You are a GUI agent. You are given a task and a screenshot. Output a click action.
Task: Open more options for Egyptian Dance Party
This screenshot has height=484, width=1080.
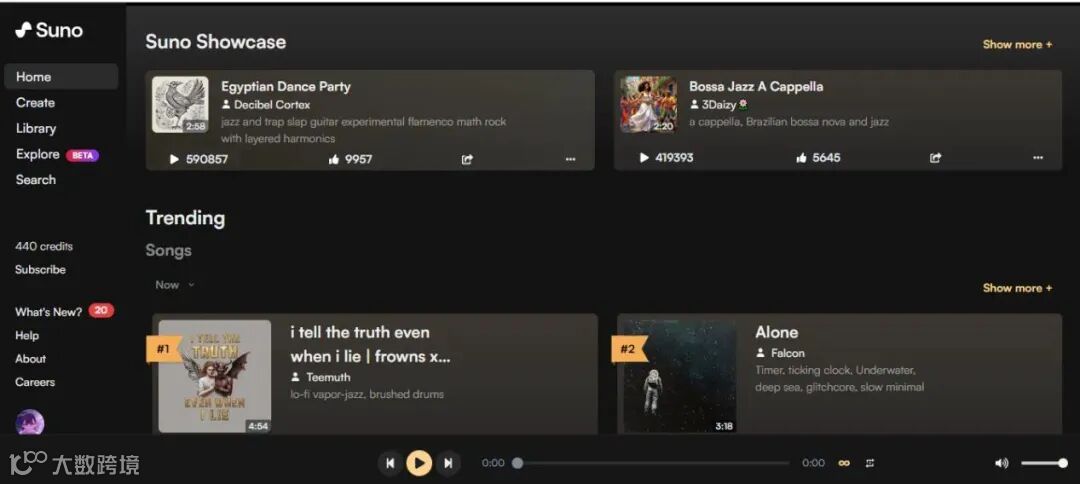click(x=570, y=160)
